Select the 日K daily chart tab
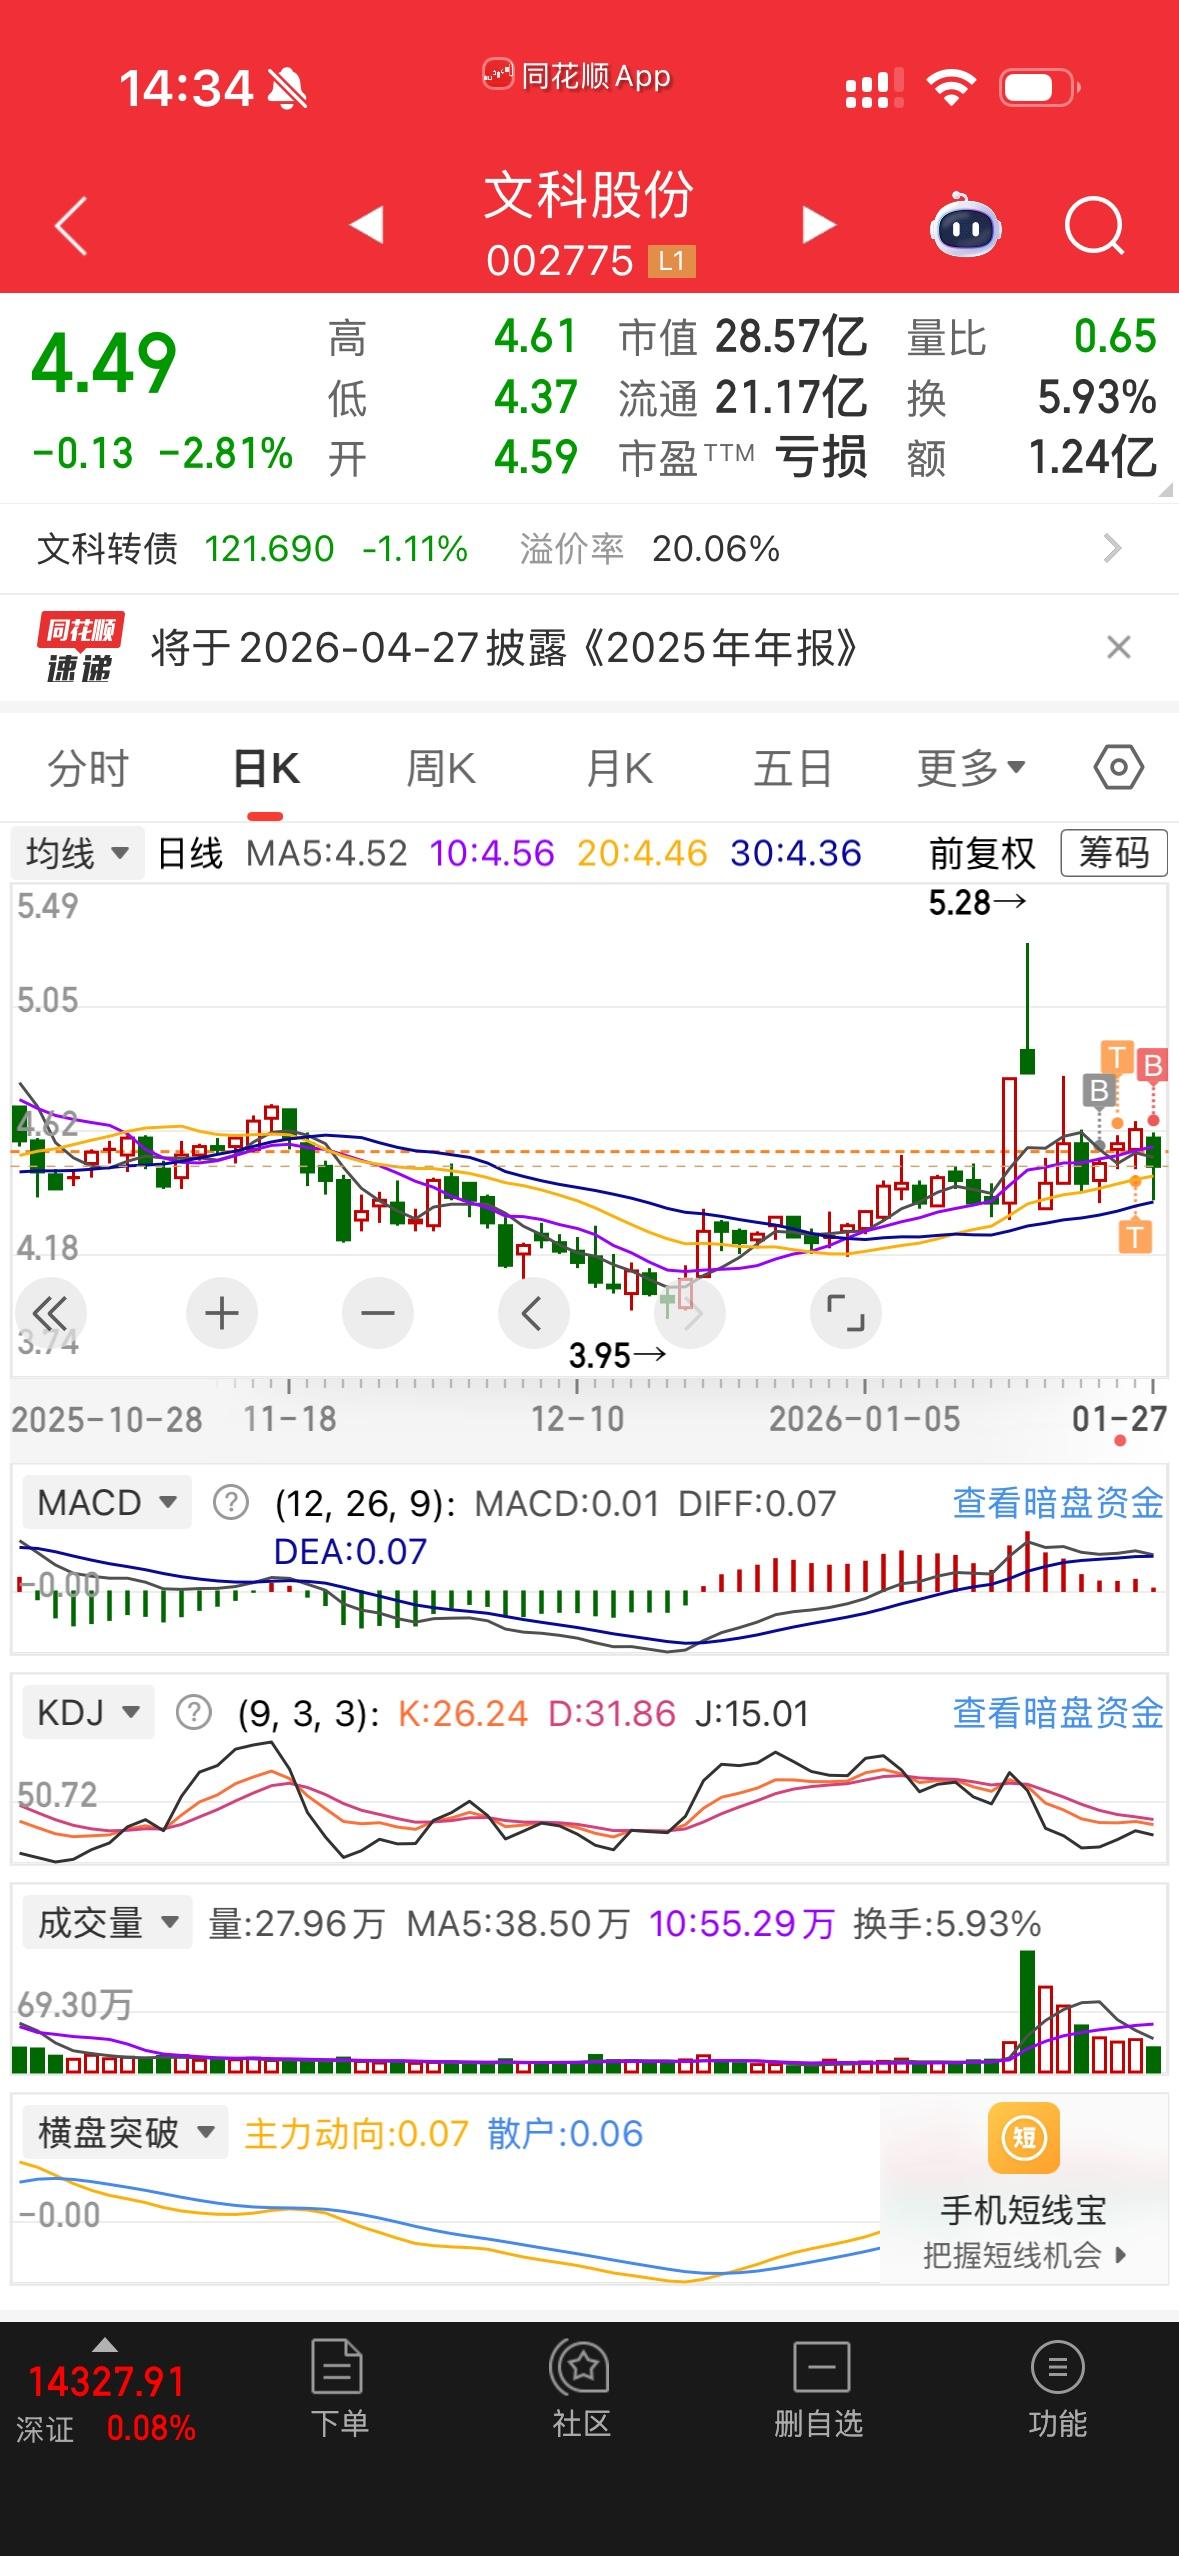Screen dimensions: 1179x2556 click(266, 769)
